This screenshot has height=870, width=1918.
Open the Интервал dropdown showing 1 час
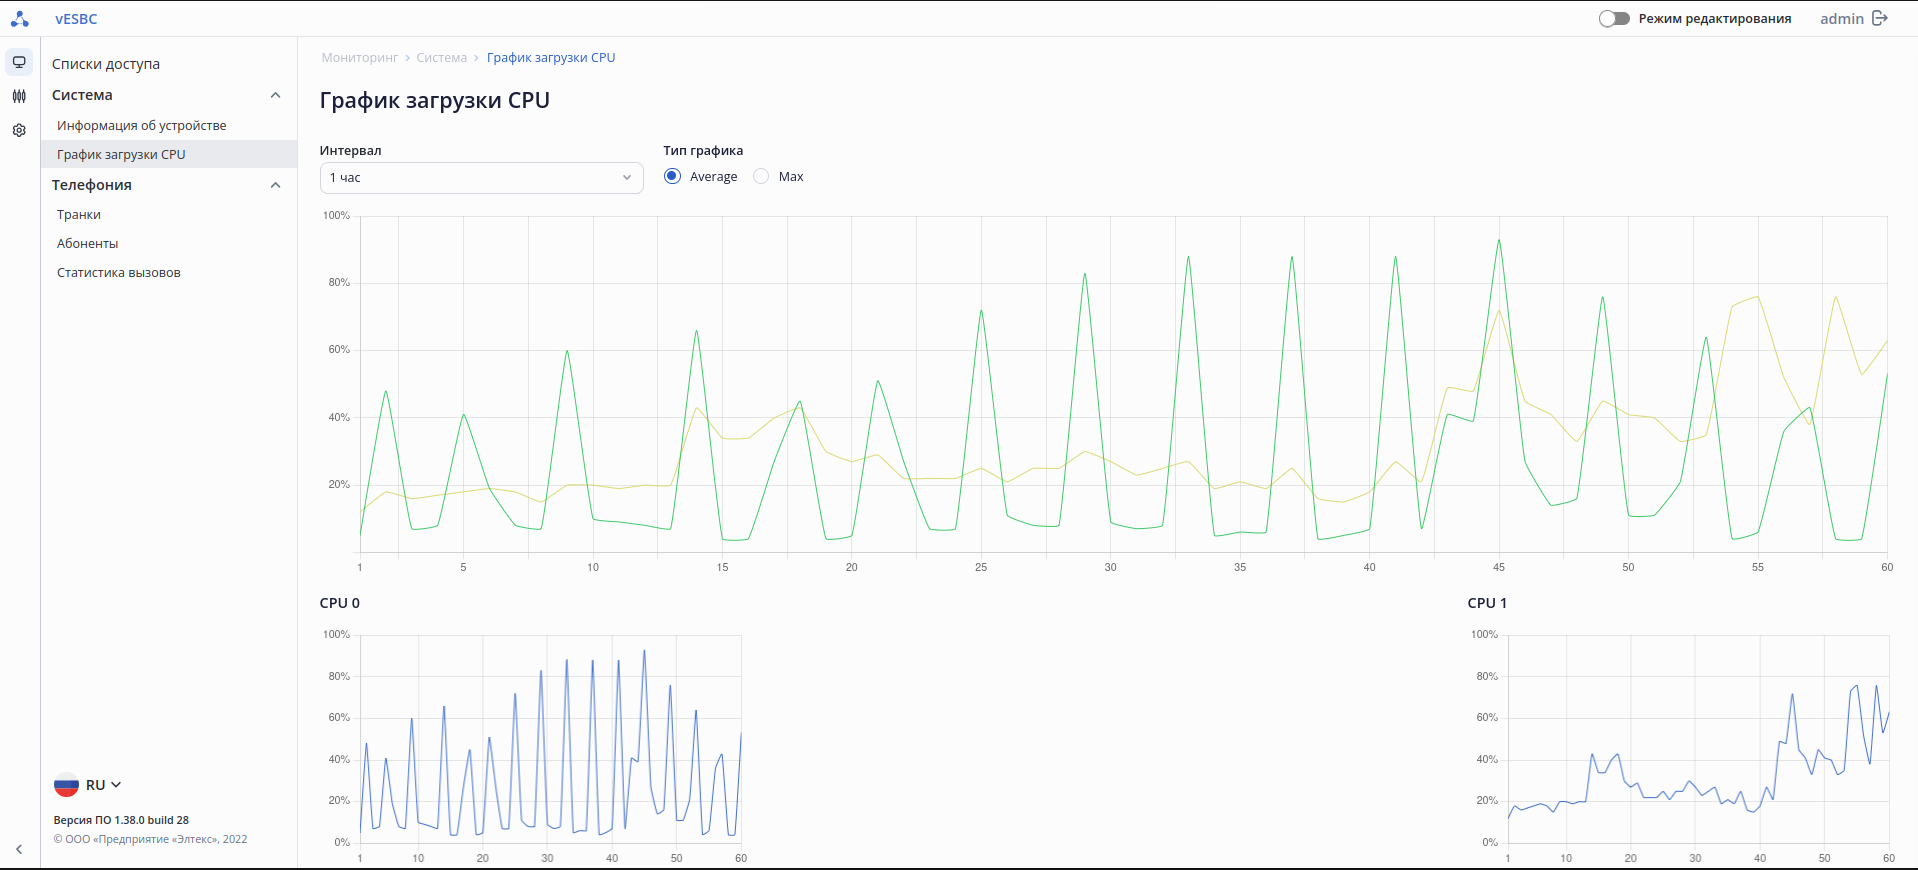(481, 178)
